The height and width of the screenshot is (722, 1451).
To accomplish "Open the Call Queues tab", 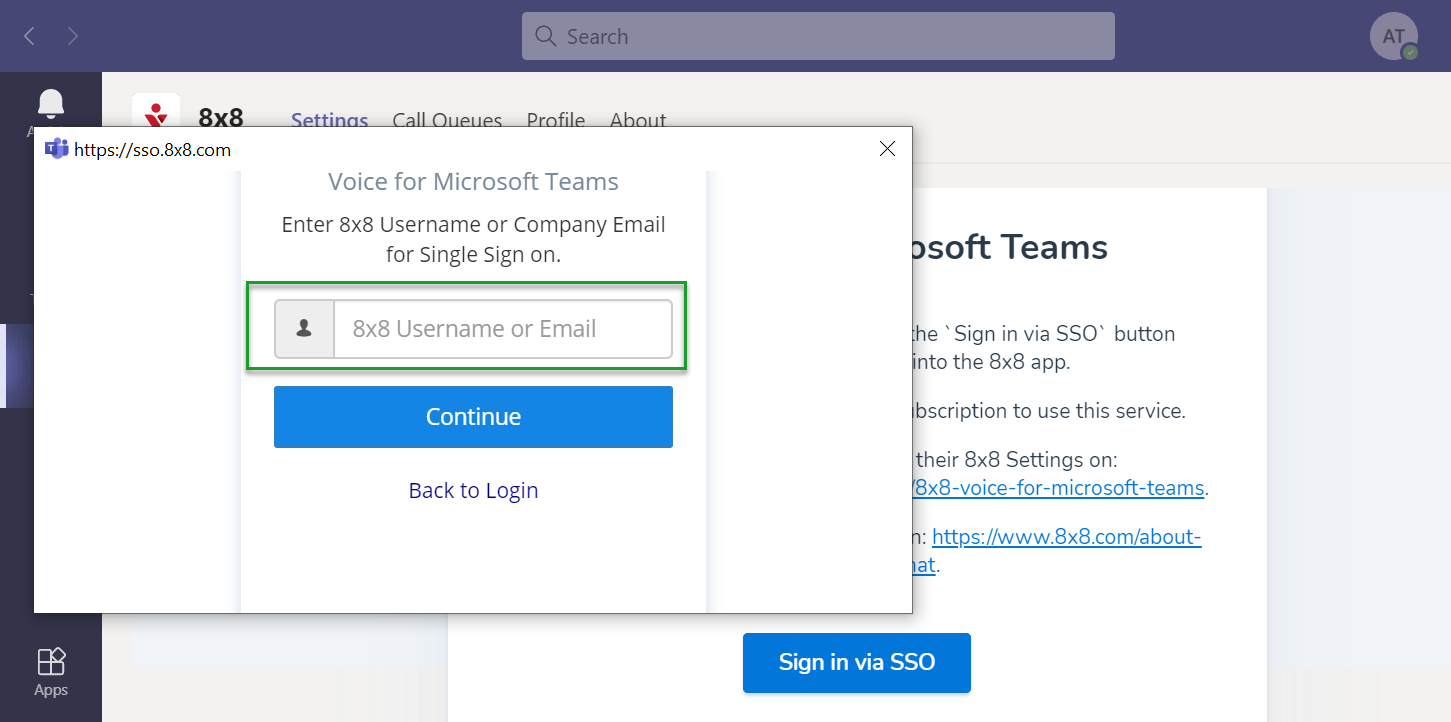I will [447, 120].
